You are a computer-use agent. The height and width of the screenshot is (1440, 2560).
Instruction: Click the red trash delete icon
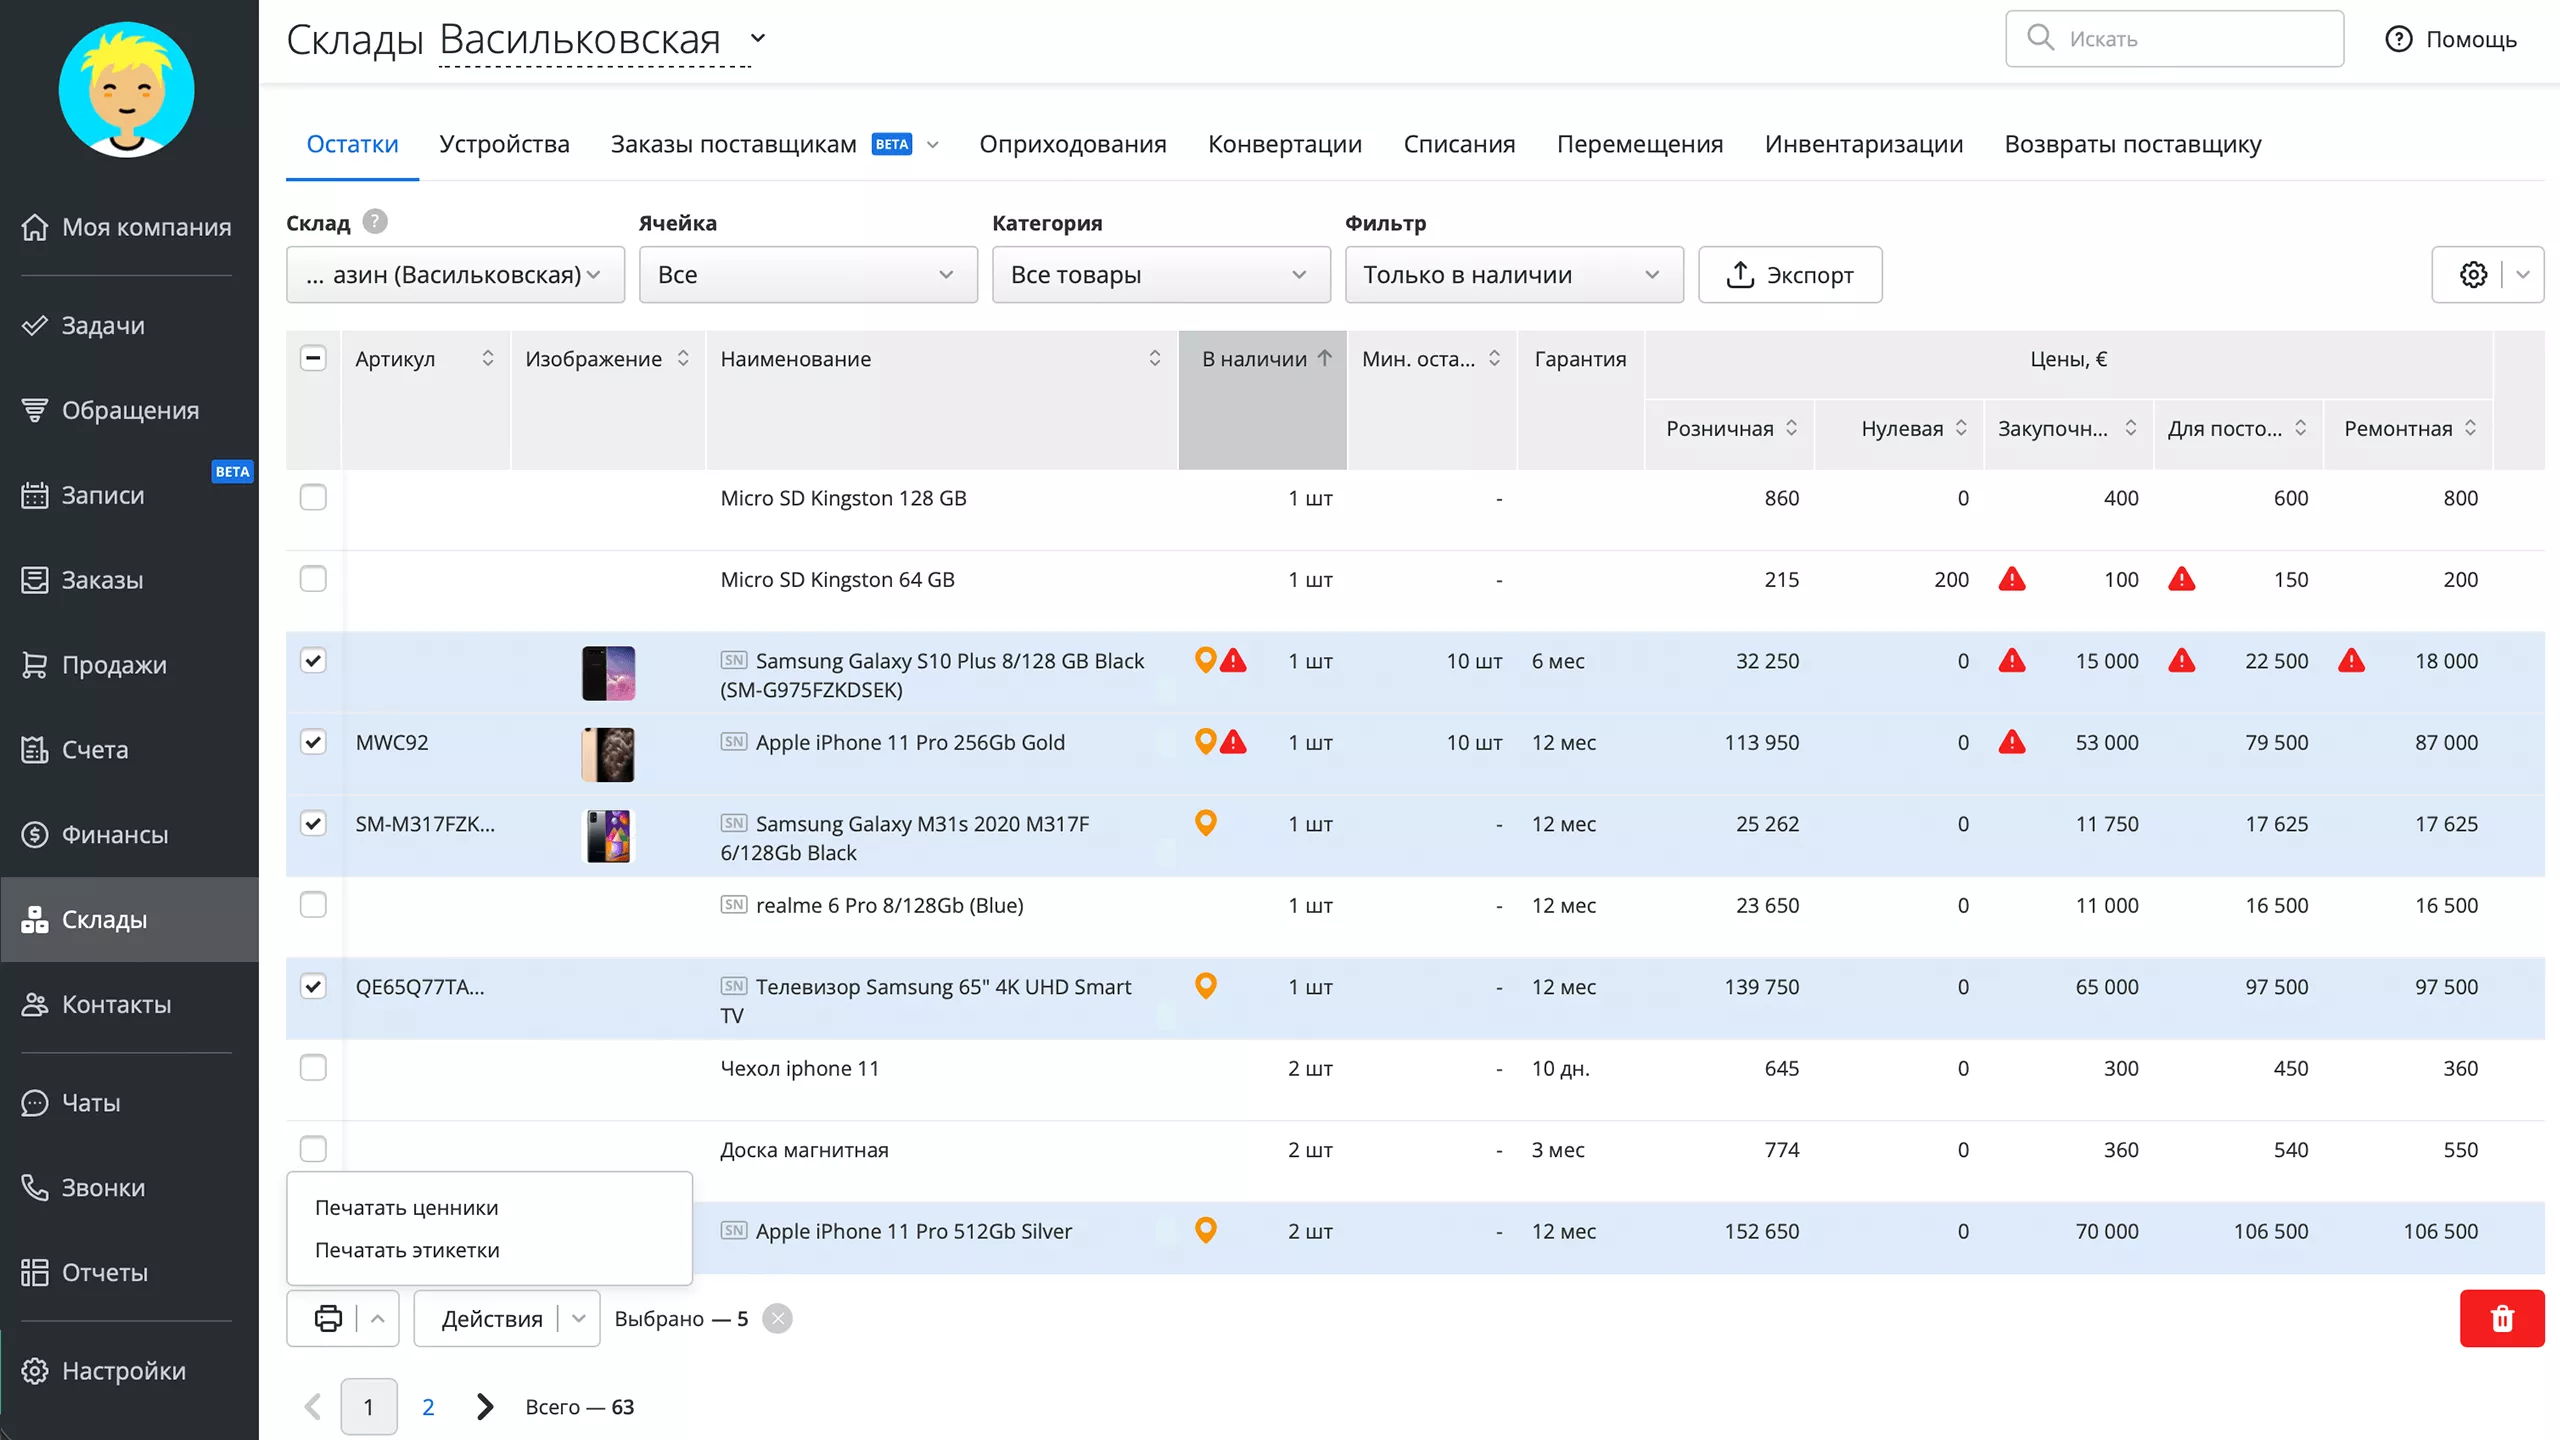tap(2501, 1318)
